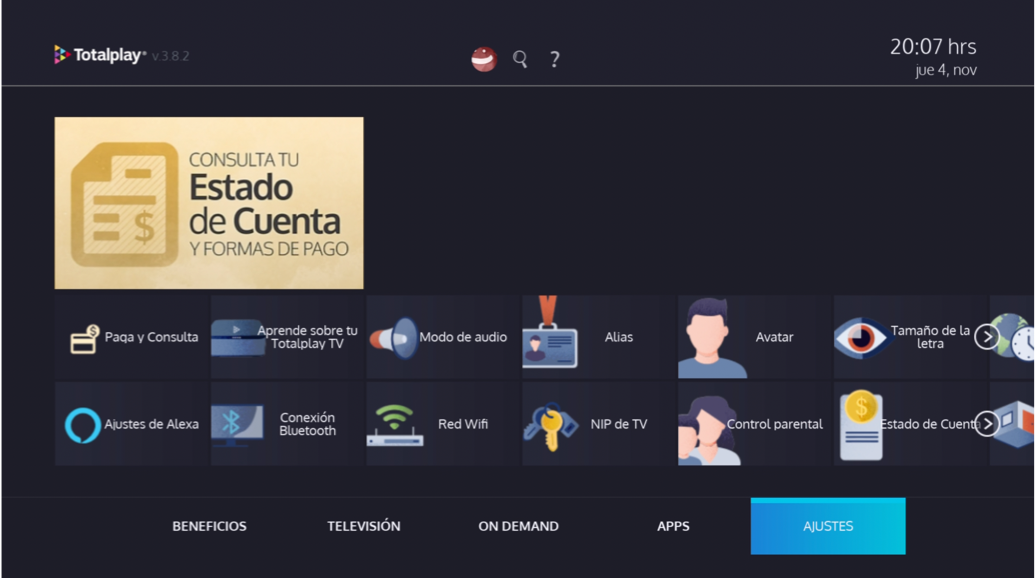The image size is (1036, 578).
Task: Go to the ON DEMAND tab
Action: (519, 526)
